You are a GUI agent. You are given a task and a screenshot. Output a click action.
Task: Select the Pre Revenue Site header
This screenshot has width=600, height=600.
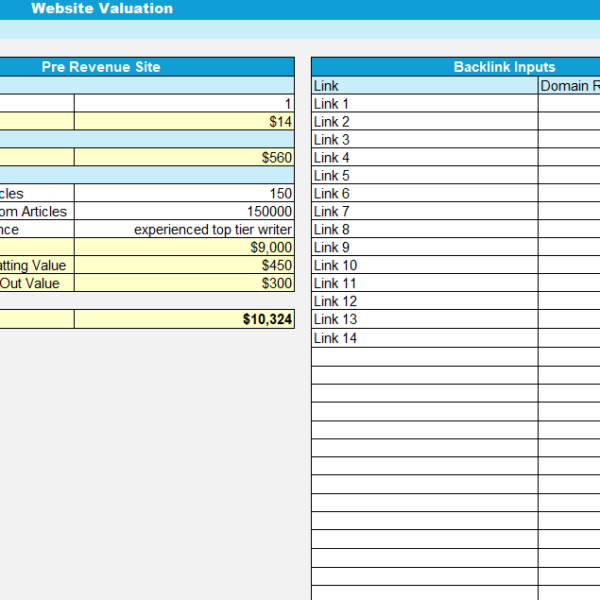100,67
